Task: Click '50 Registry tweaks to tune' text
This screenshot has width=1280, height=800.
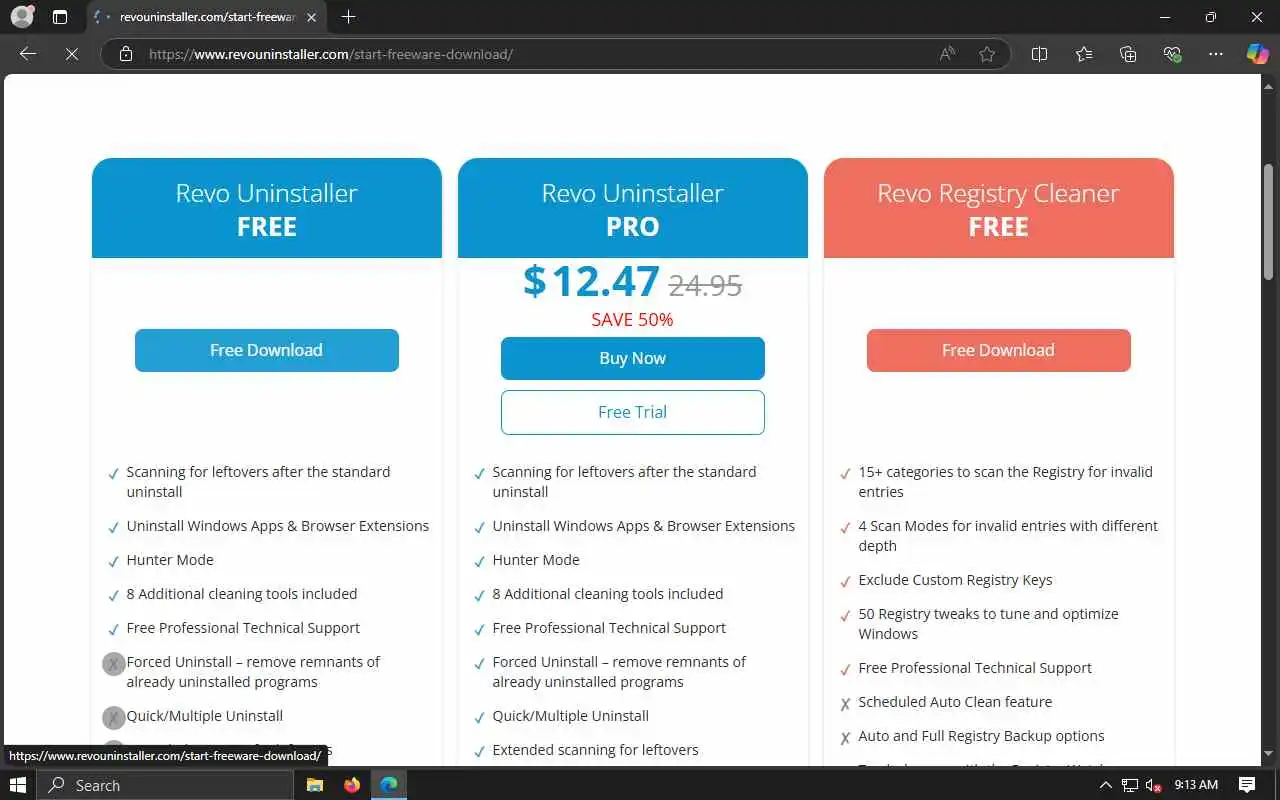Action: [x=988, y=624]
